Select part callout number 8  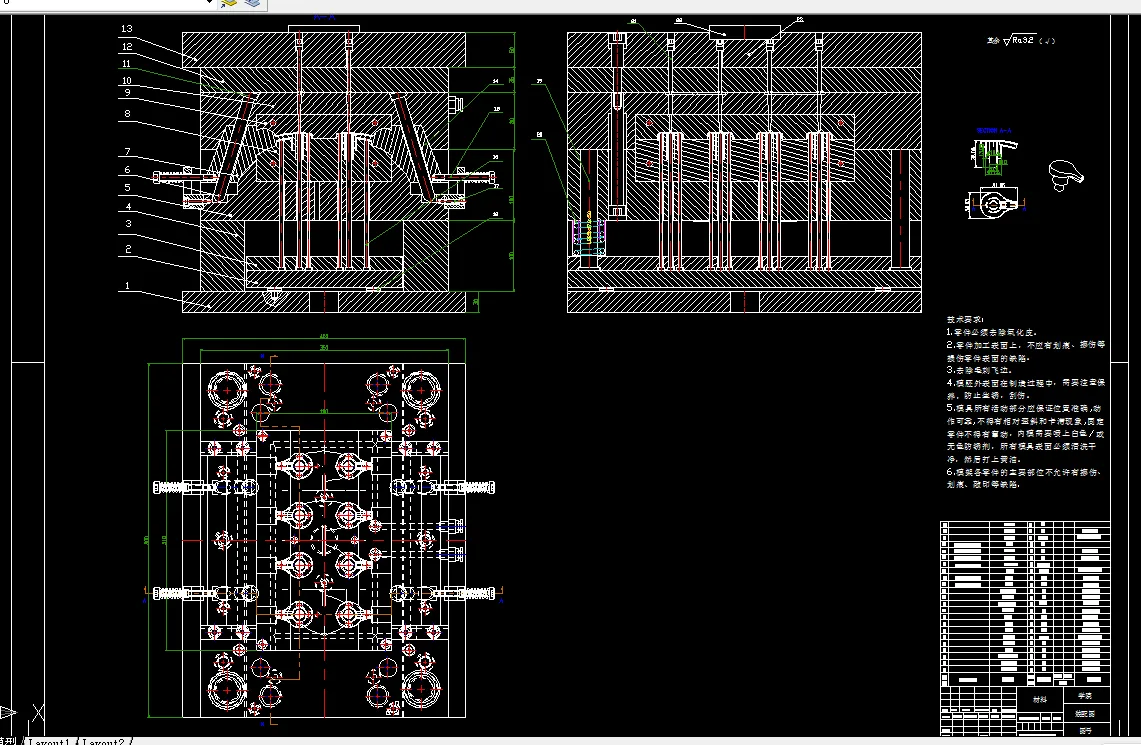click(x=127, y=113)
